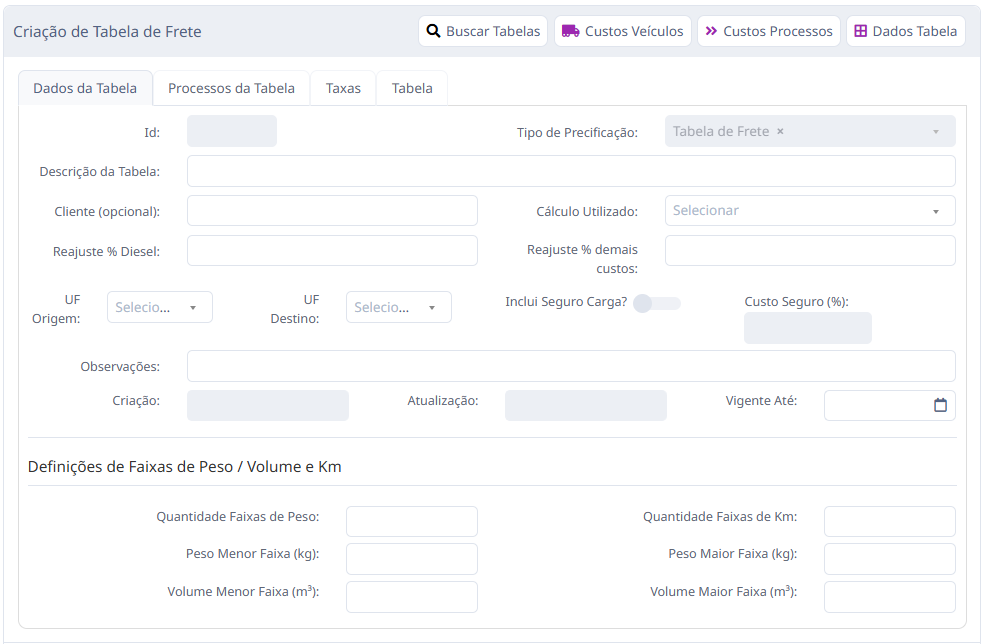Focus the Reajuste % demais custos field
The image size is (982, 644).
click(x=810, y=251)
